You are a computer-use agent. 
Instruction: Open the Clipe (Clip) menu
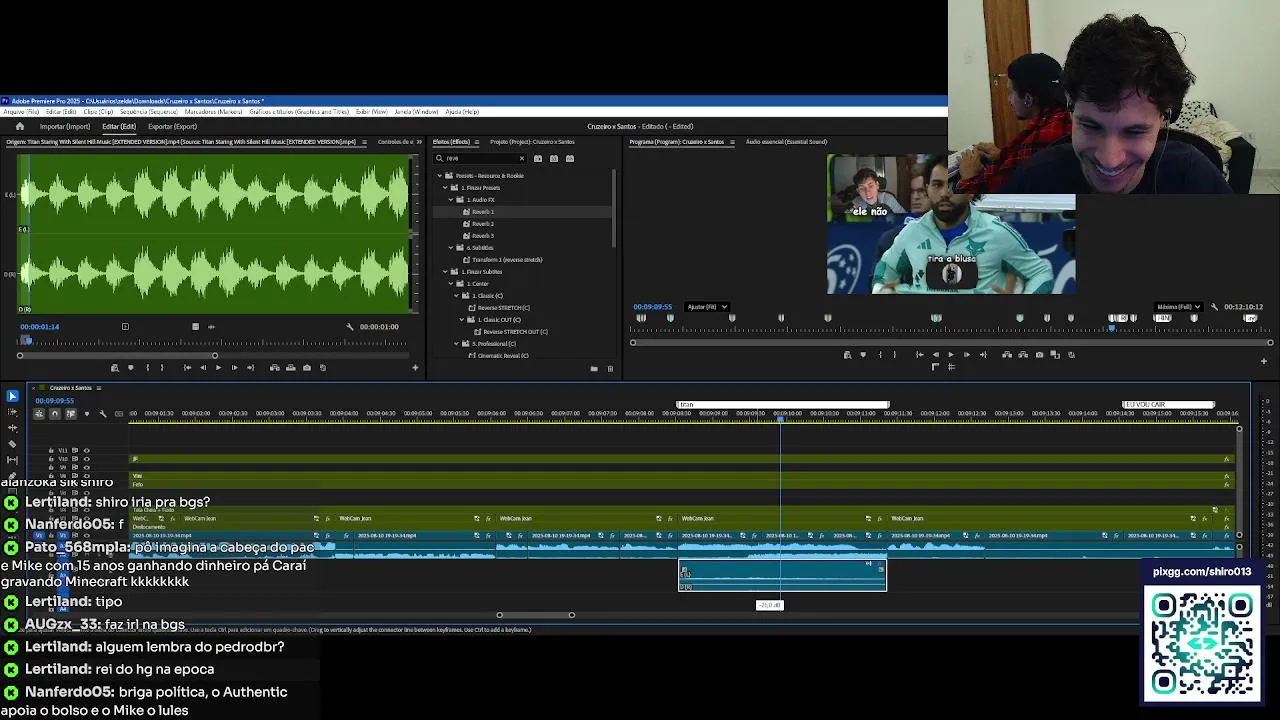coord(98,112)
